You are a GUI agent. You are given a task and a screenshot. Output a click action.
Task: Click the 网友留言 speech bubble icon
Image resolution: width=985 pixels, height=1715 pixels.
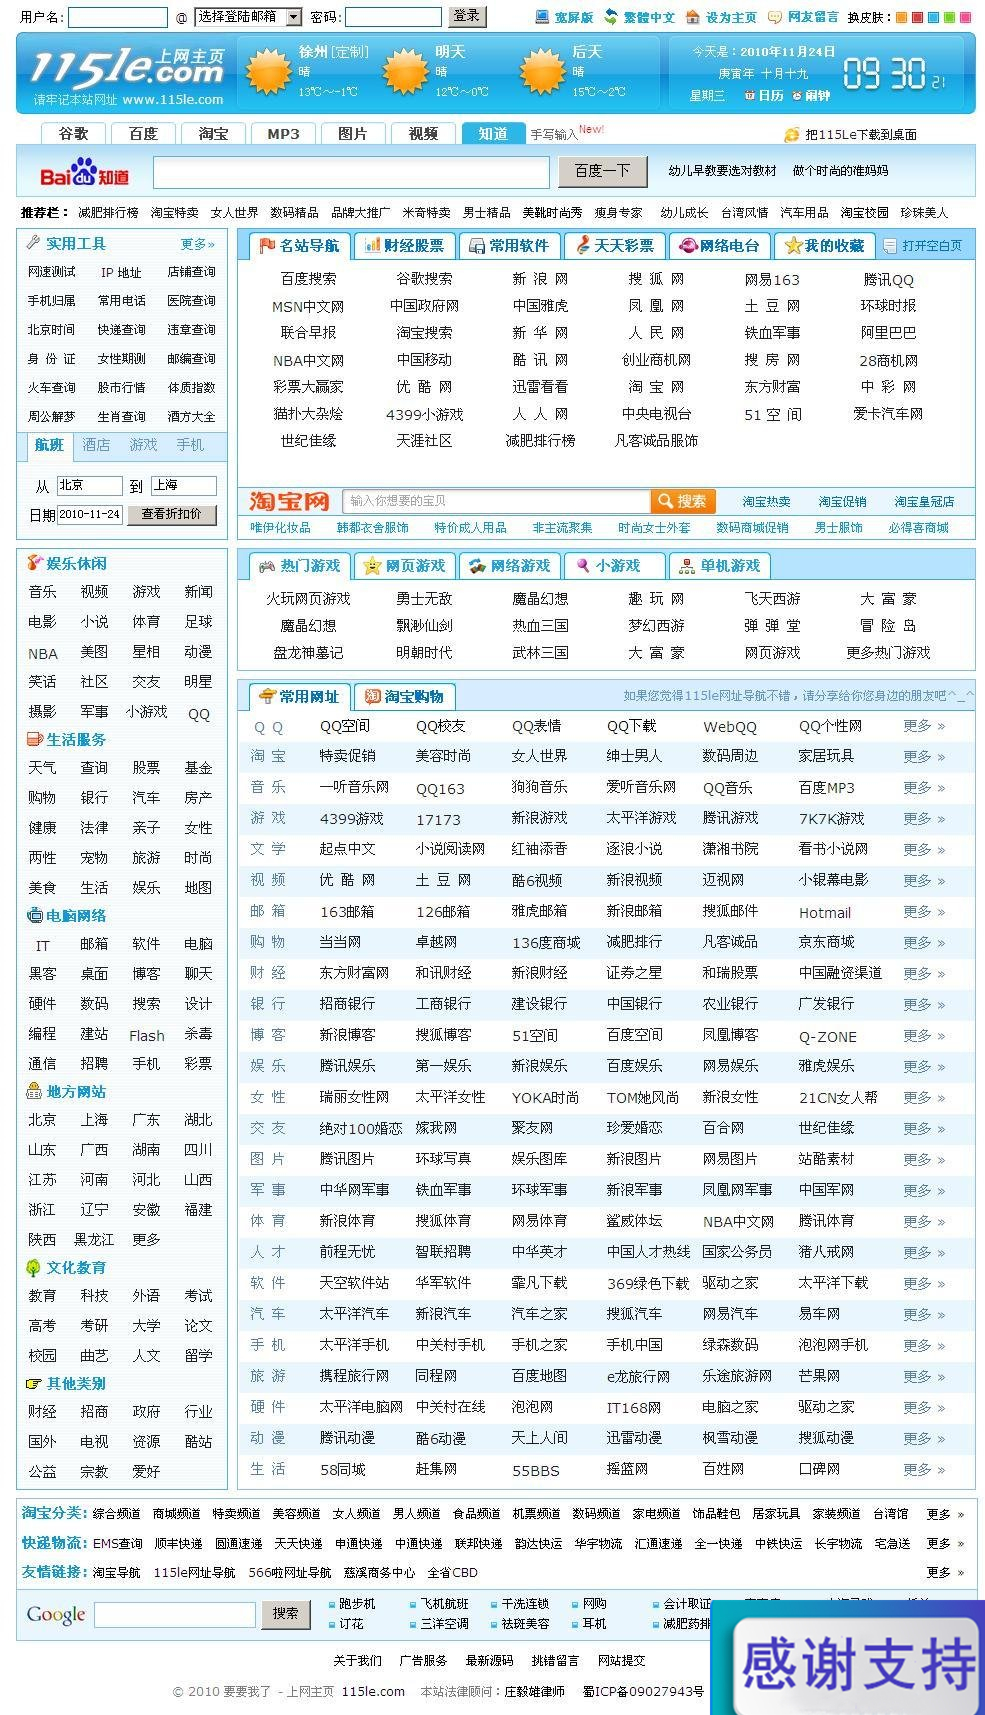pyautogui.click(x=774, y=17)
